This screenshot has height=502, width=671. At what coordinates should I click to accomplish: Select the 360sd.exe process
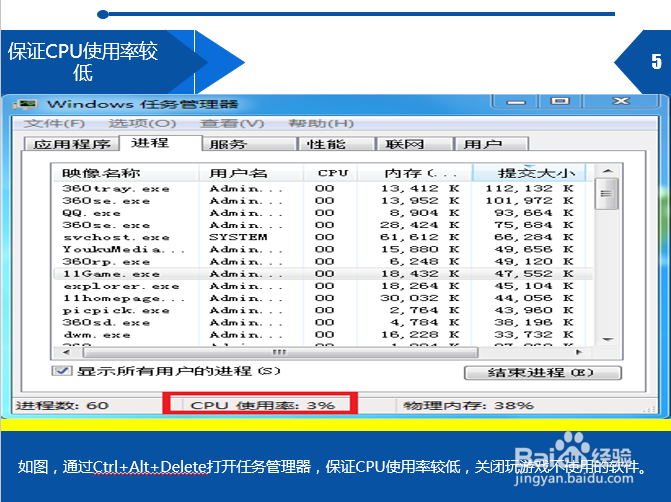[323, 322]
